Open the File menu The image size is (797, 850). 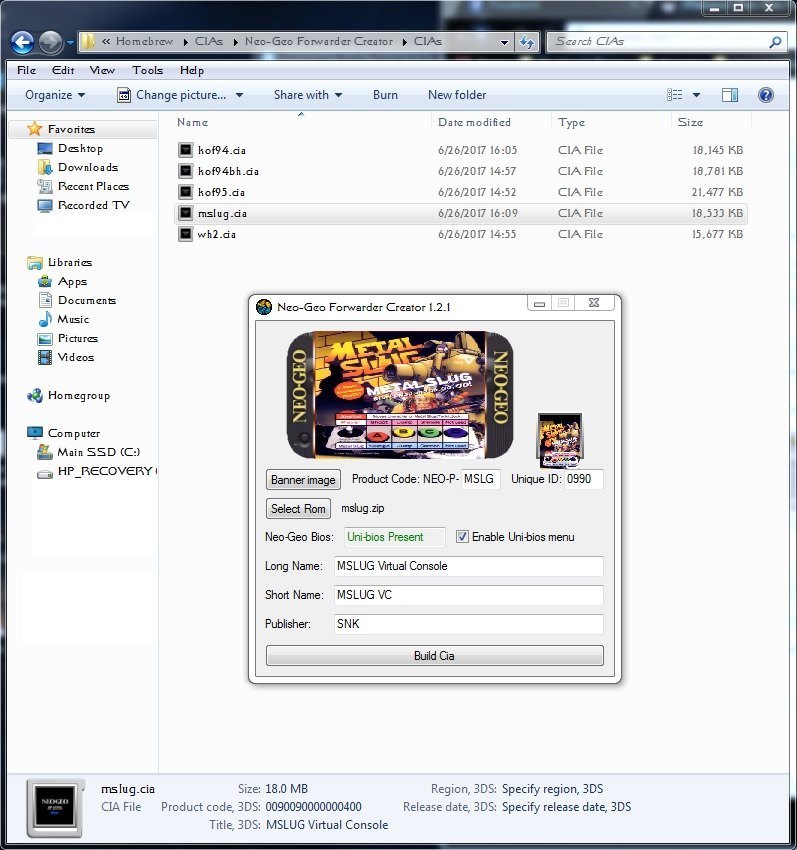26,70
